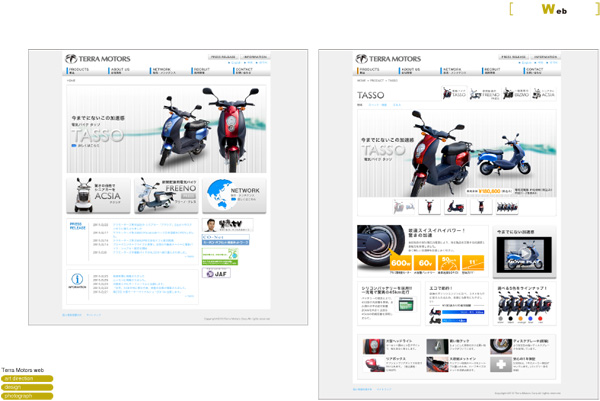Click PRESS RELEASE button in left mockup header
Viewport: 600px width, 401px height.
223,57
